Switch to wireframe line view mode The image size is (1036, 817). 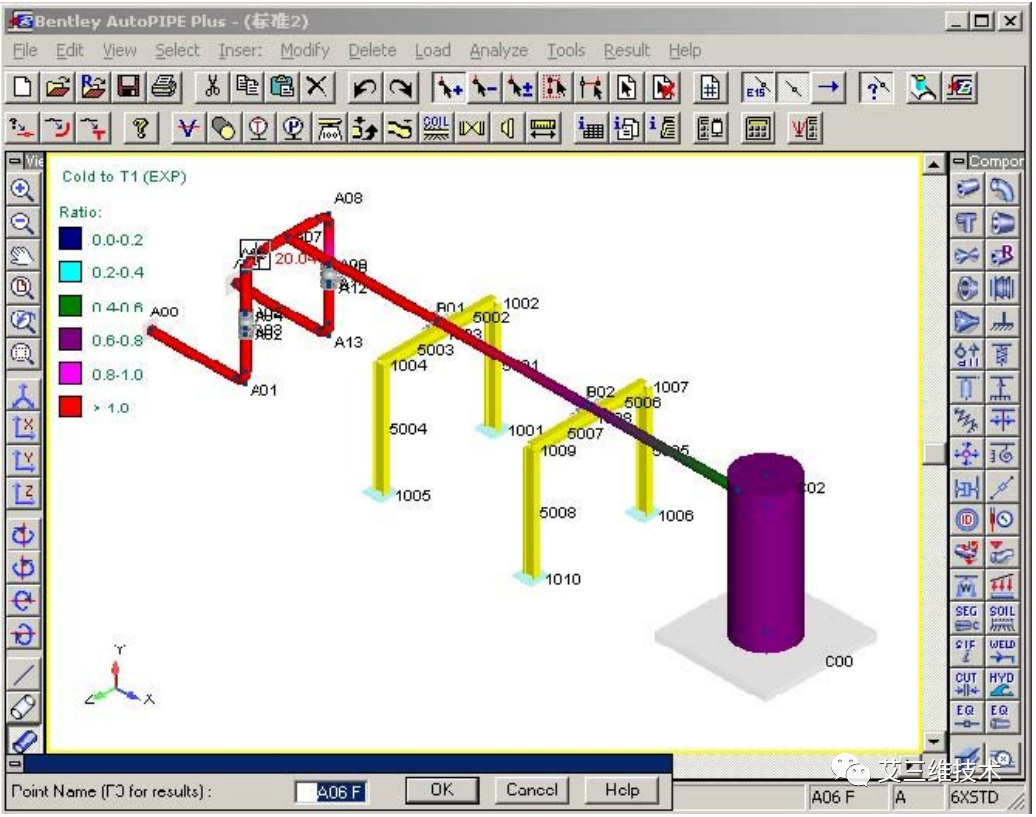(x=22, y=675)
